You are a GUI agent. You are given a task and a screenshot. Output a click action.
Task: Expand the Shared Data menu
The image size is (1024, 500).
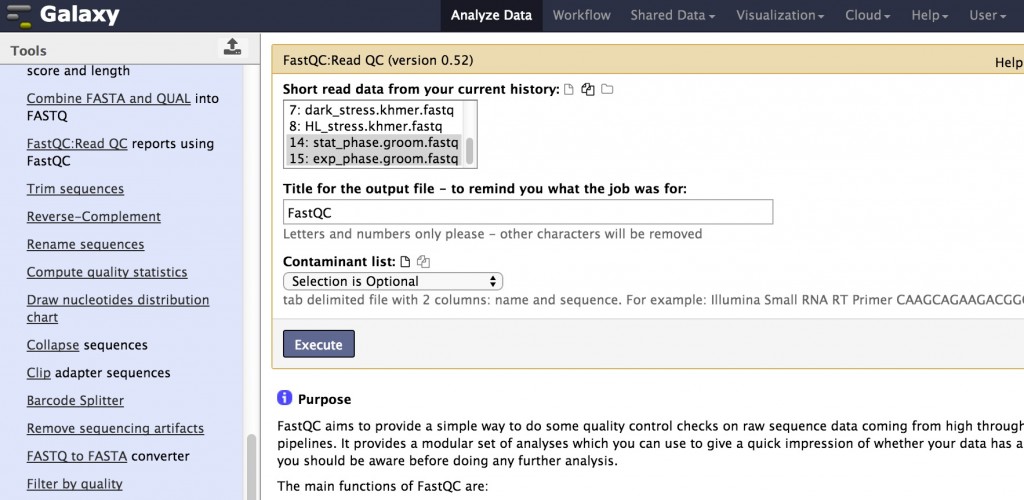[x=672, y=15]
